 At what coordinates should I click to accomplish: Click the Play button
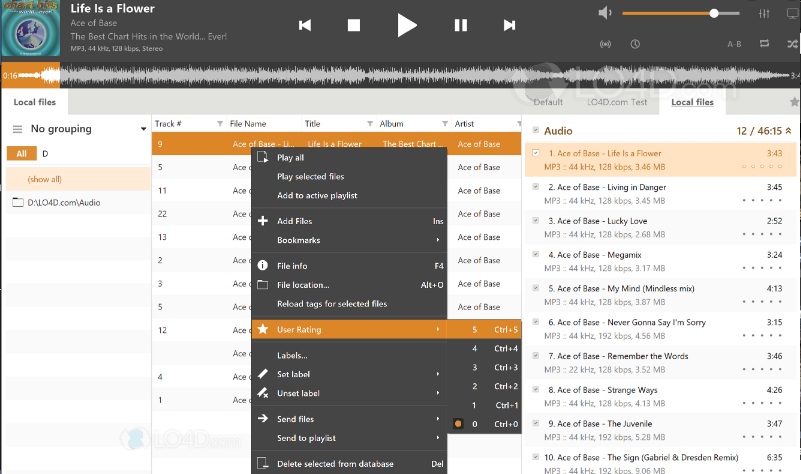[406, 25]
